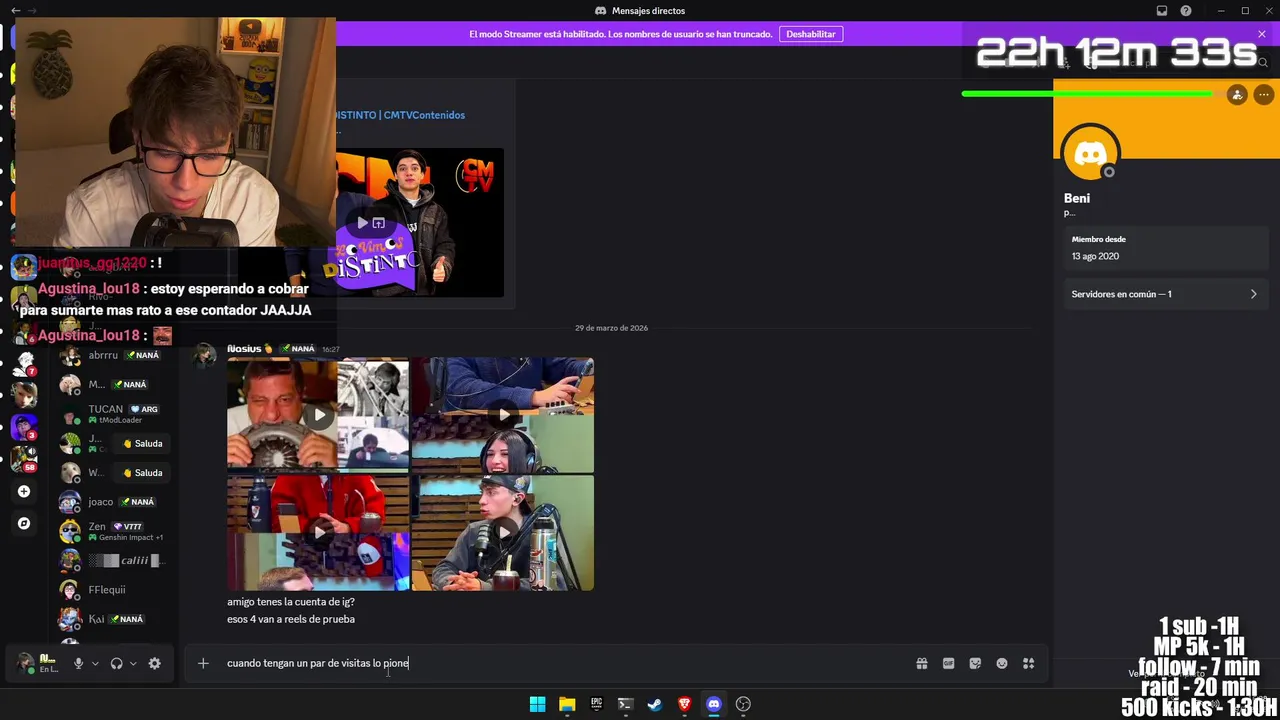Click the '29 de marzo de 2026' date divider text

click(611, 328)
